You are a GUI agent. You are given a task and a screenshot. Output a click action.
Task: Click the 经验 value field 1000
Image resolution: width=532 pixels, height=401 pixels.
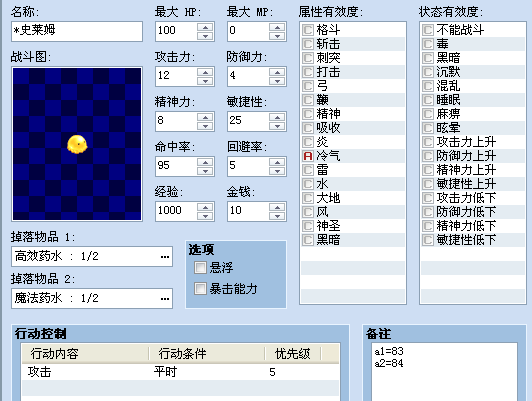tap(176, 211)
